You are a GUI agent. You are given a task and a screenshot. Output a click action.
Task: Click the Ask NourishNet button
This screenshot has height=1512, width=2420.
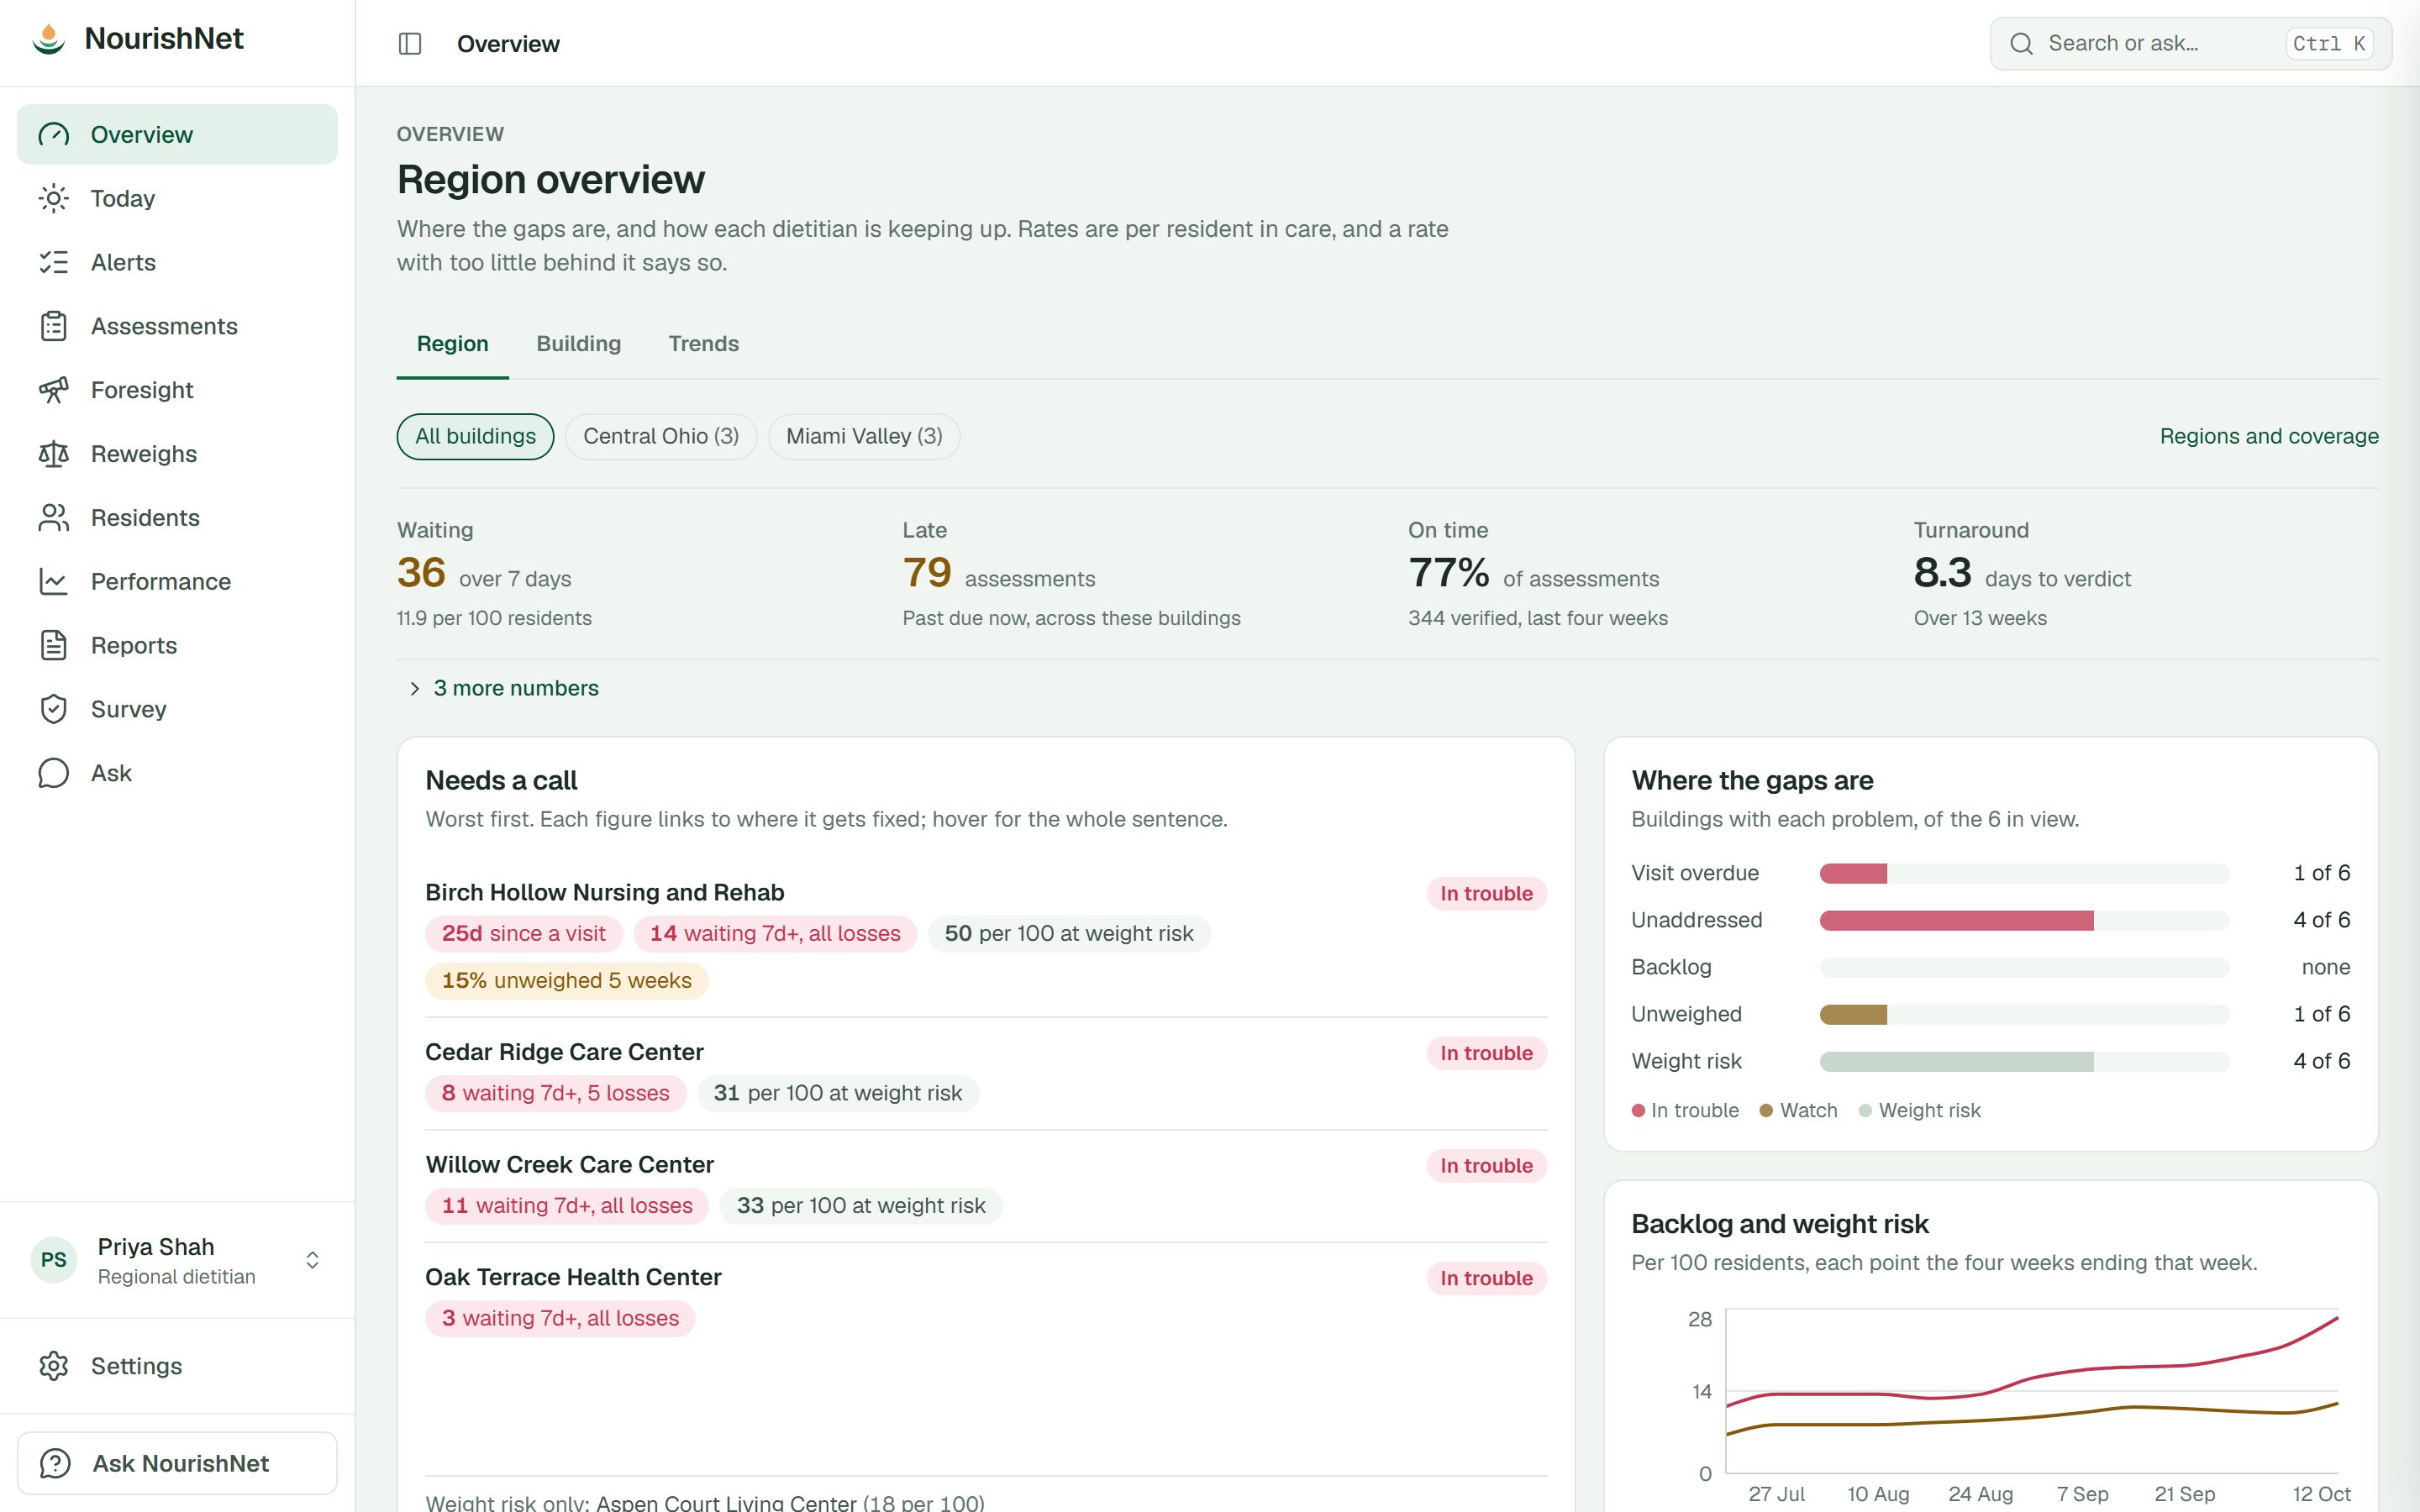click(x=177, y=1463)
